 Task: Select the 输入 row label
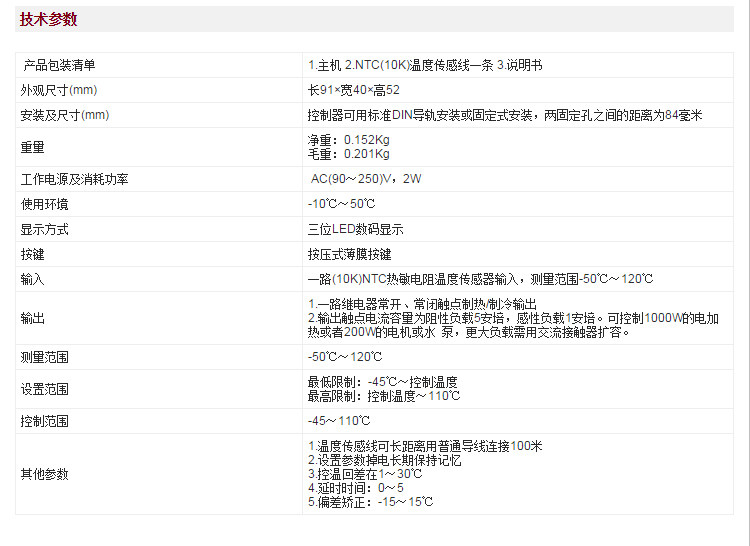coord(33,279)
